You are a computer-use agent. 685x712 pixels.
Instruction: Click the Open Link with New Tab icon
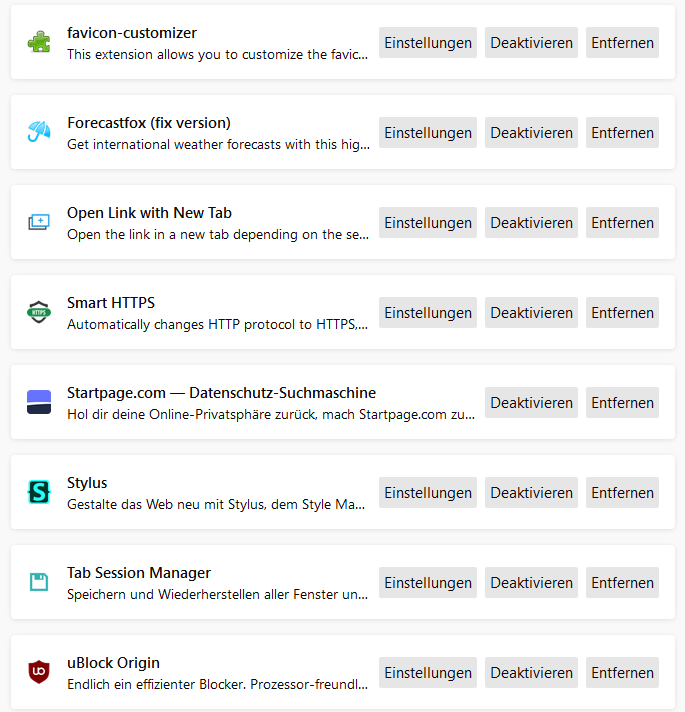point(39,223)
